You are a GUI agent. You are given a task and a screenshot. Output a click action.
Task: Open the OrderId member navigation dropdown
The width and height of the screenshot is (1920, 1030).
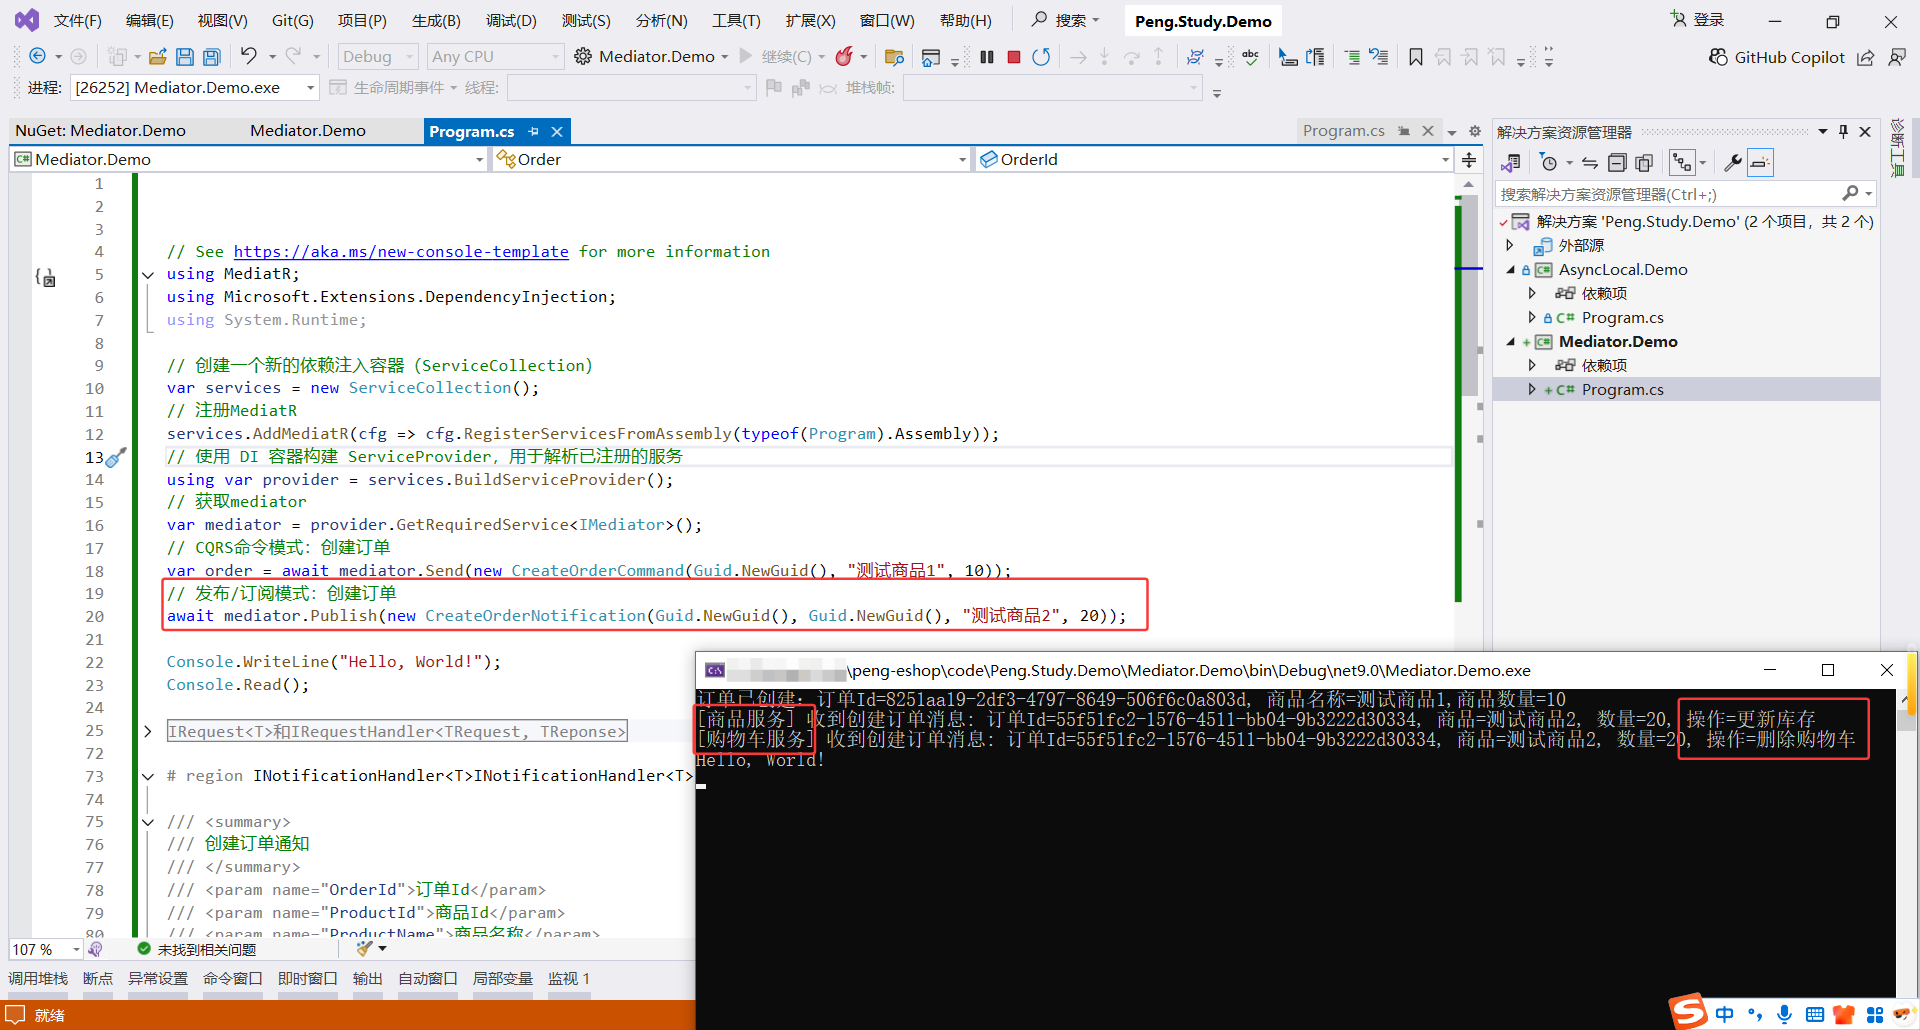pyautogui.click(x=1214, y=160)
